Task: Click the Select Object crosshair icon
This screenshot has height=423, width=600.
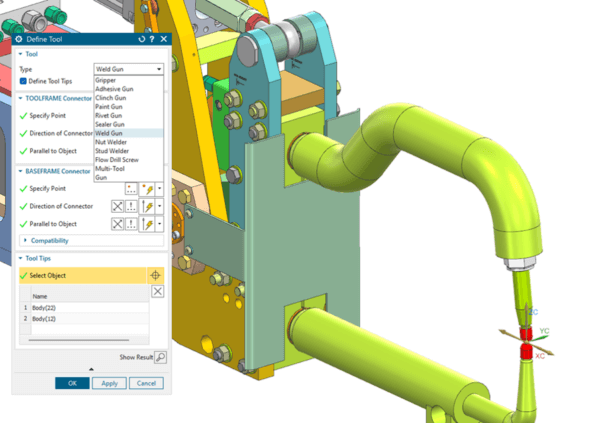Action: (x=155, y=275)
